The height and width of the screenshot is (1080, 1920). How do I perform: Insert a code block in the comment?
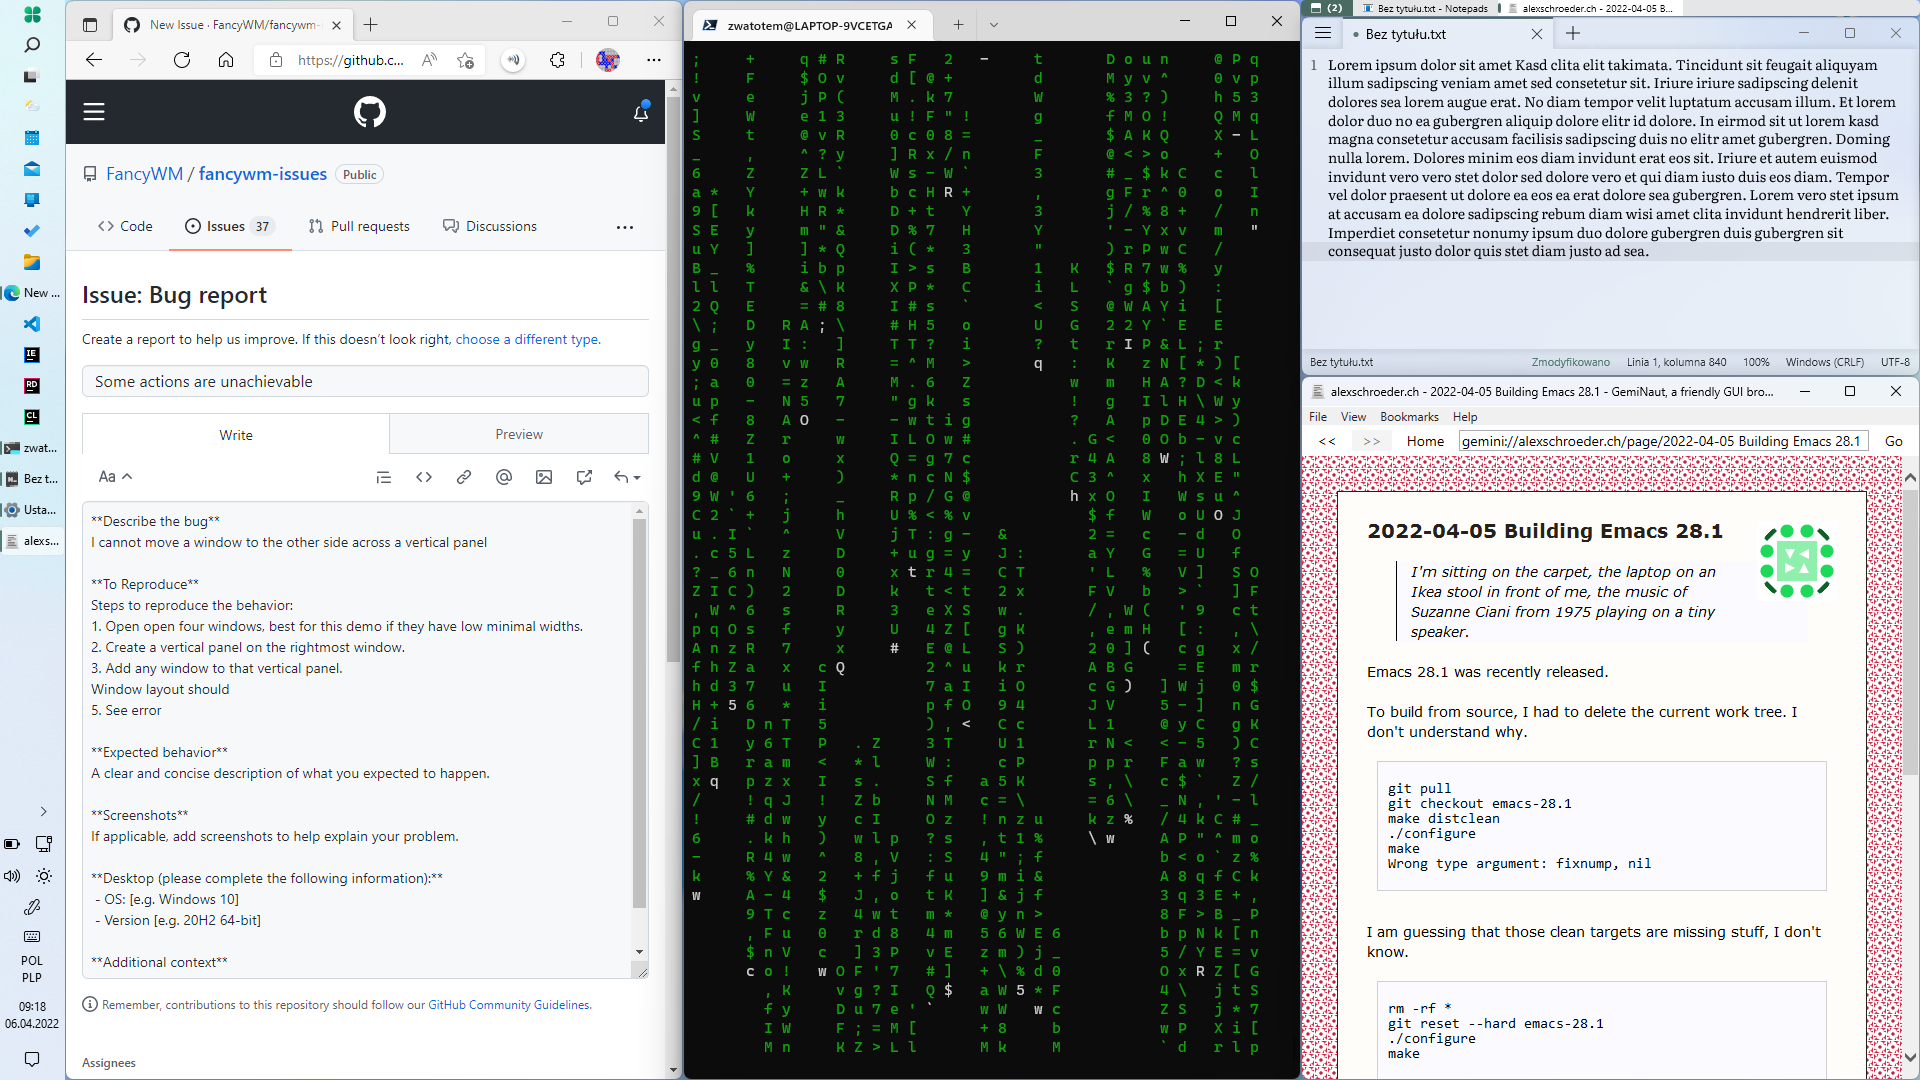[x=424, y=477]
